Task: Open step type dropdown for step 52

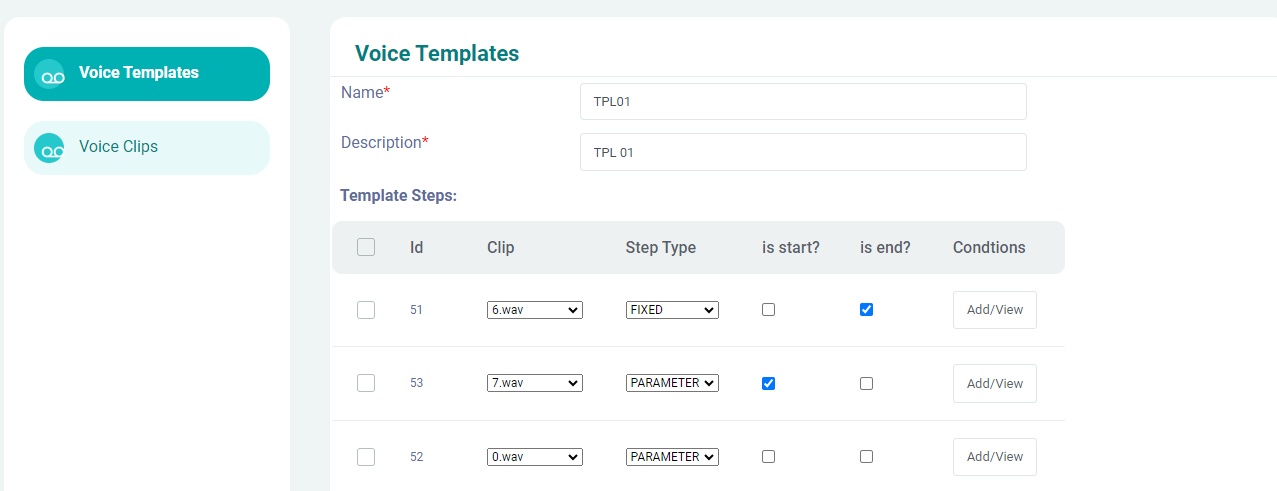Action: pos(672,457)
